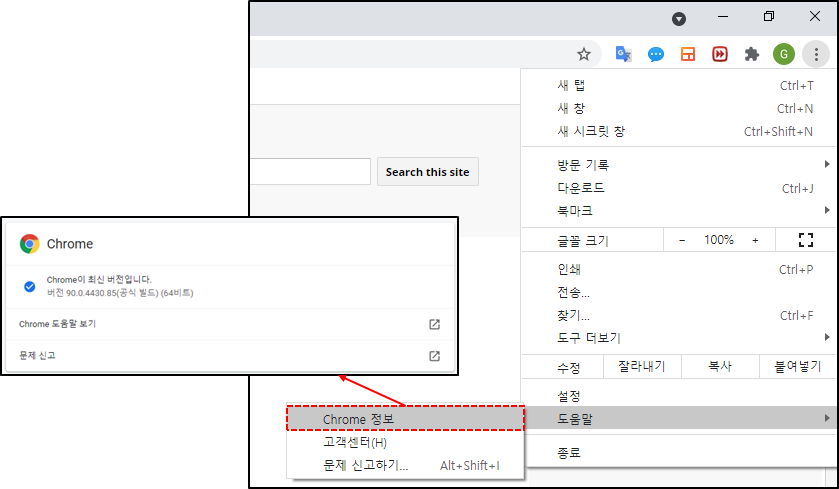
Task: Expand the 도구 더보기 submenu
Action: 678,338
